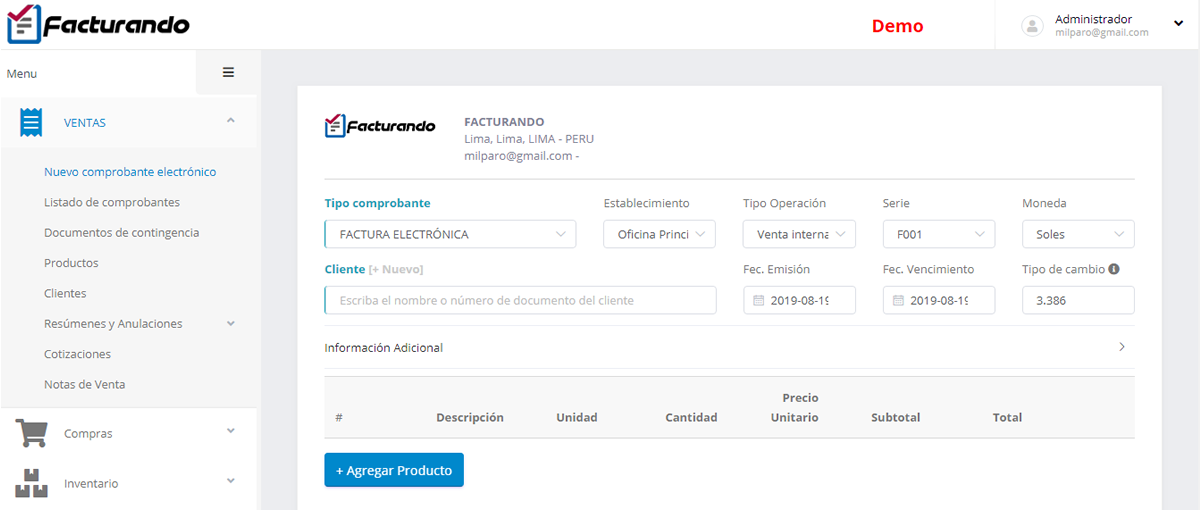Viewport: 1200px width, 510px height.
Task: Open the Establecimiento dropdown
Action: (659, 234)
